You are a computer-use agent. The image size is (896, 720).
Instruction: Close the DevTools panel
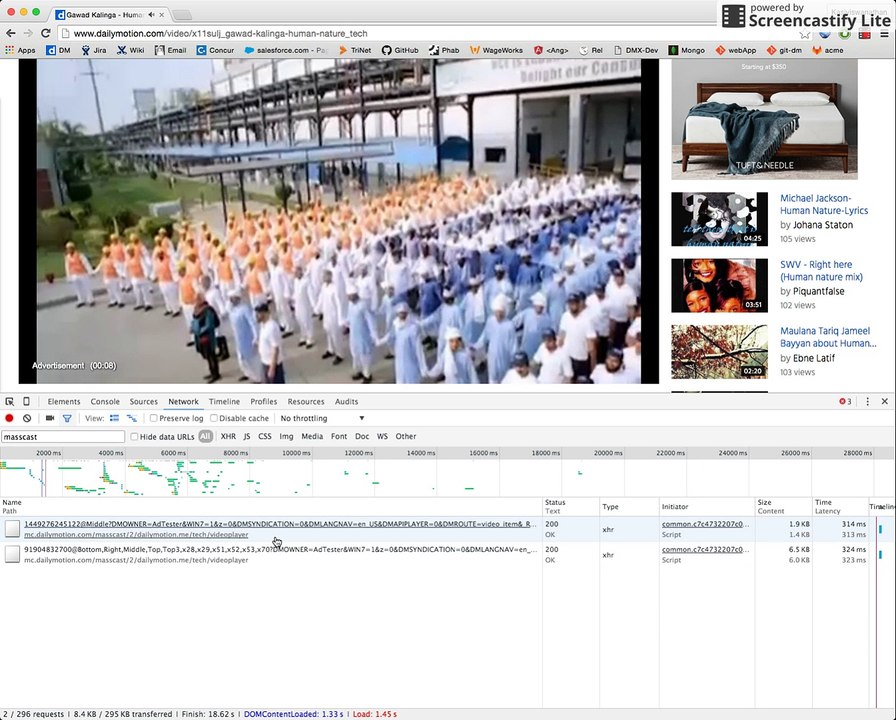click(885, 402)
